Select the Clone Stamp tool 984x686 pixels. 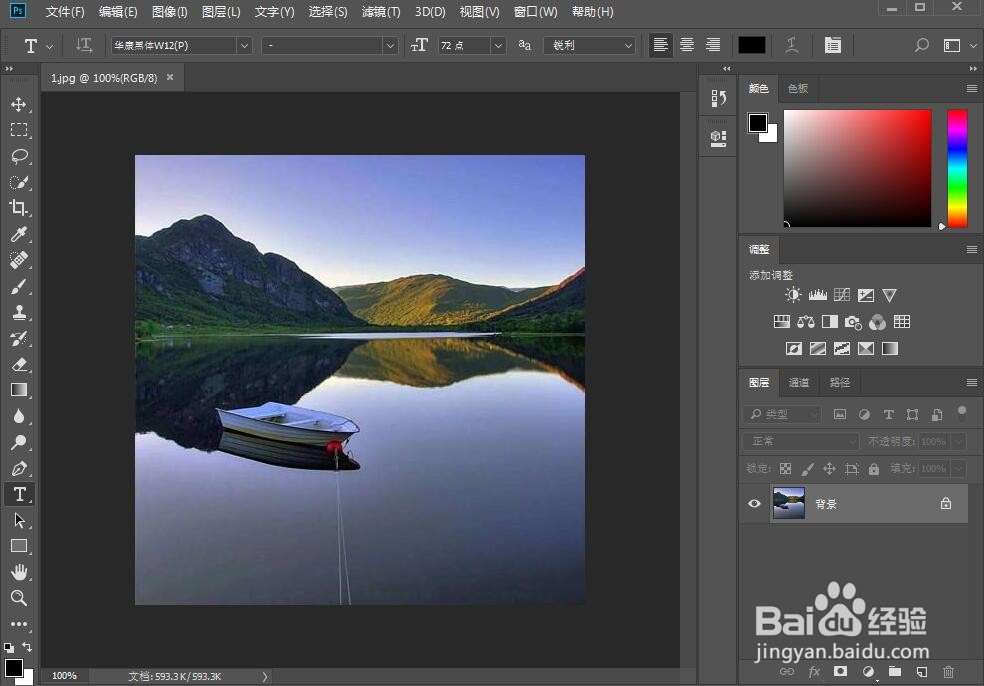19,312
